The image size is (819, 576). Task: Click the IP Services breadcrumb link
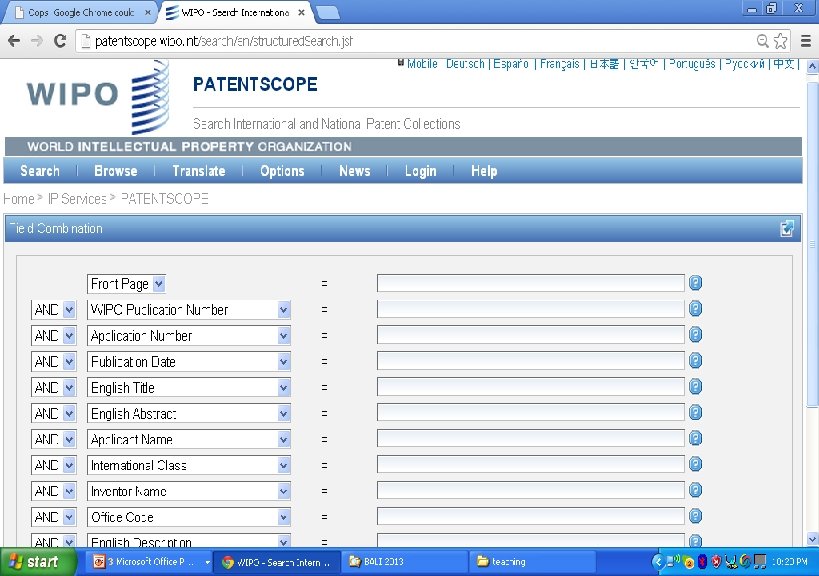click(77, 199)
